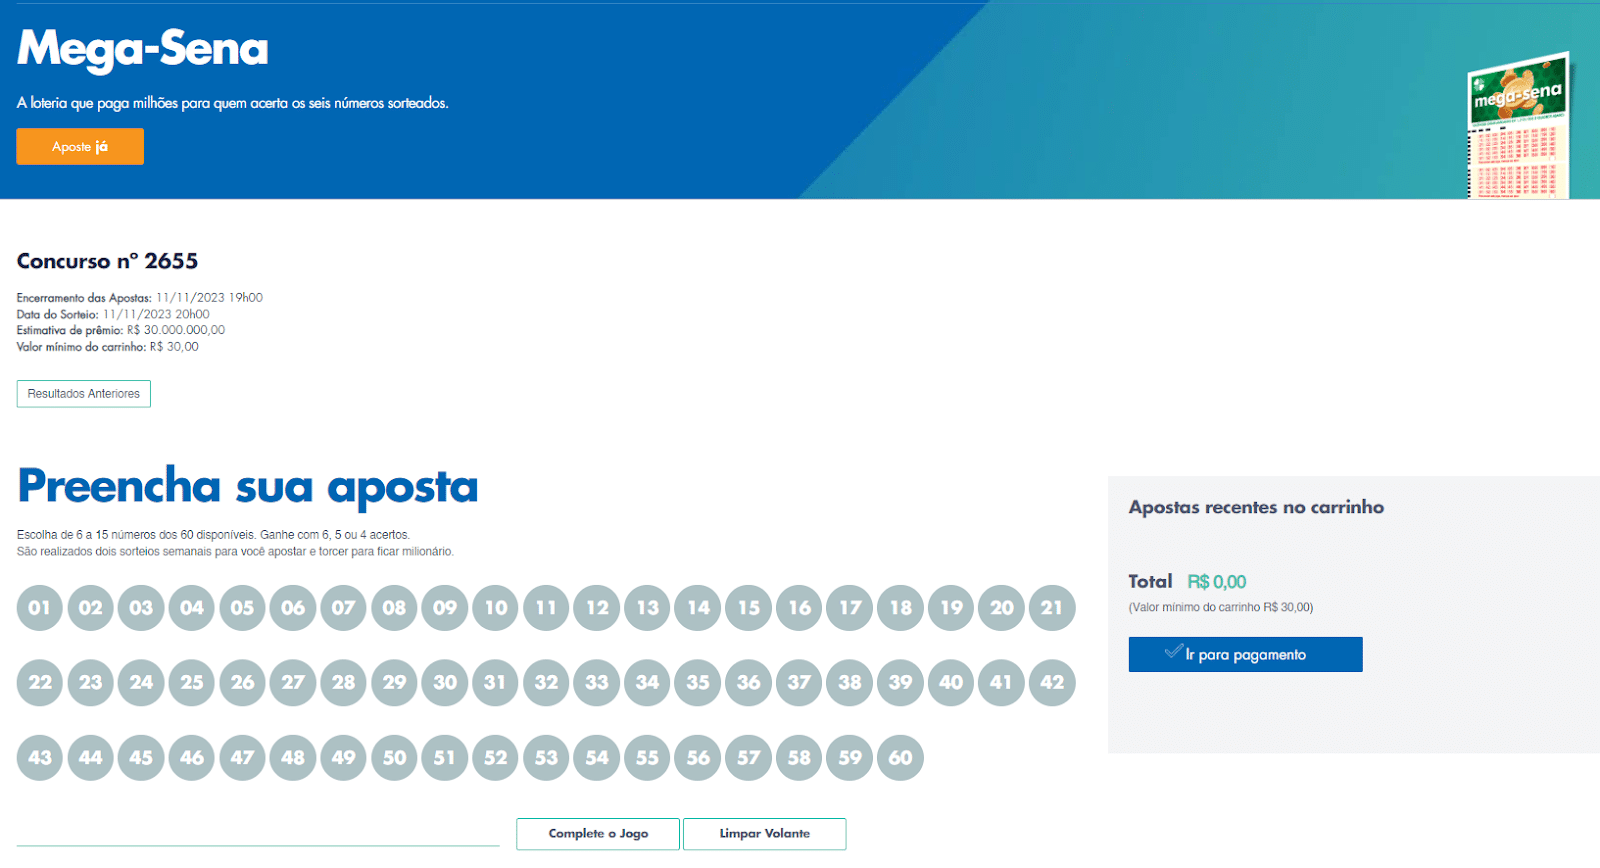
Task: Select number 22
Action: click(40, 683)
